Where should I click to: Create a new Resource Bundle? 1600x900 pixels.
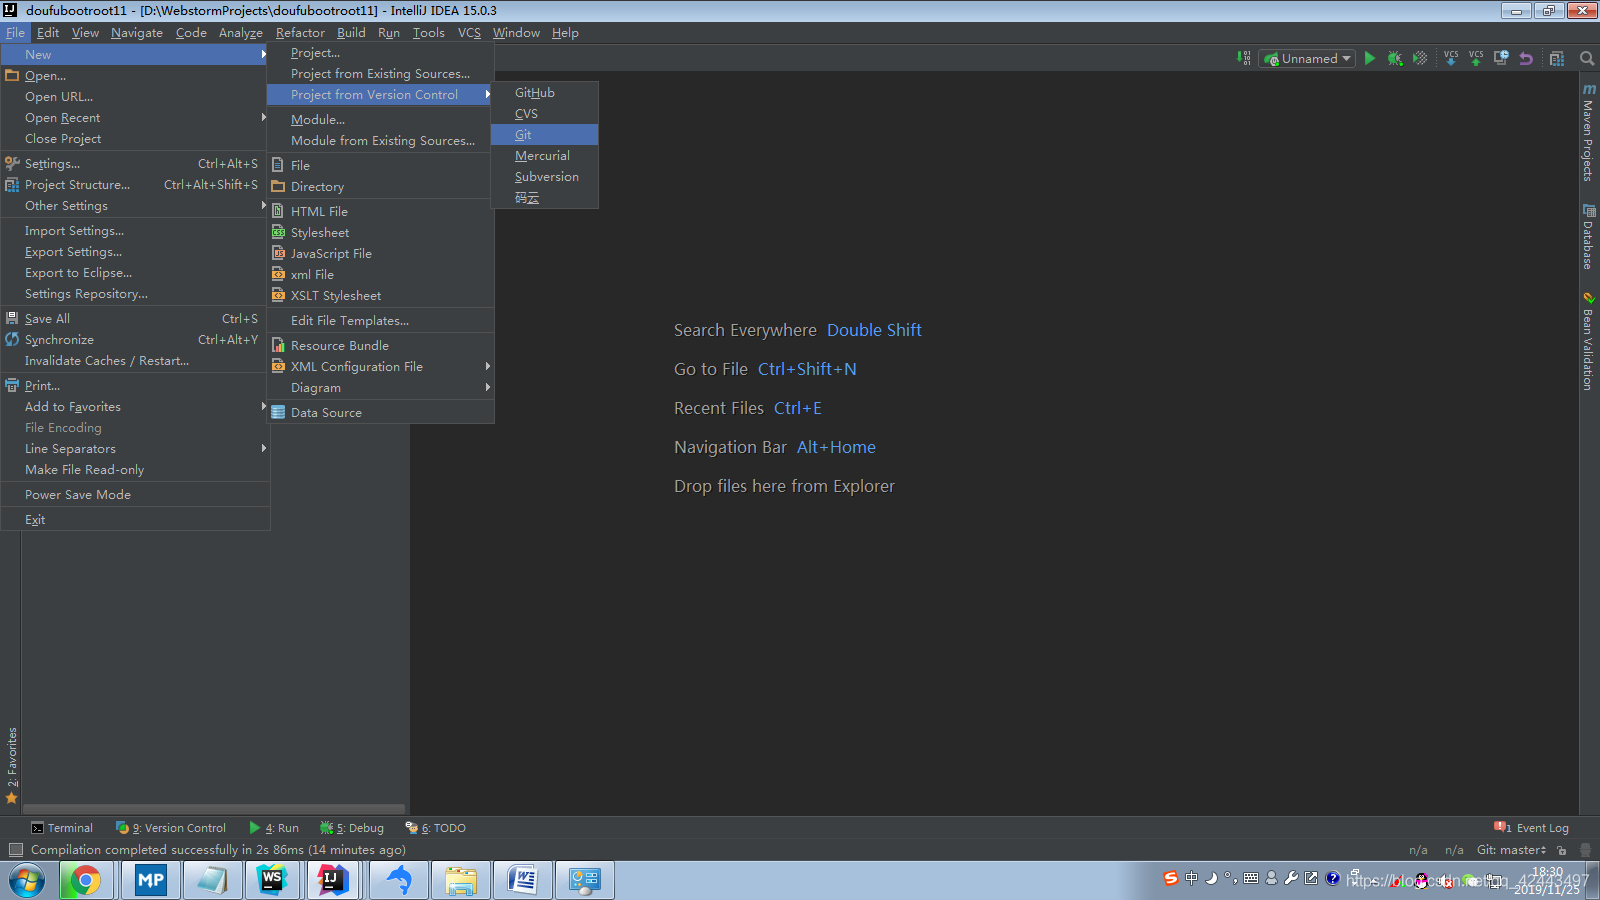[x=381, y=346]
